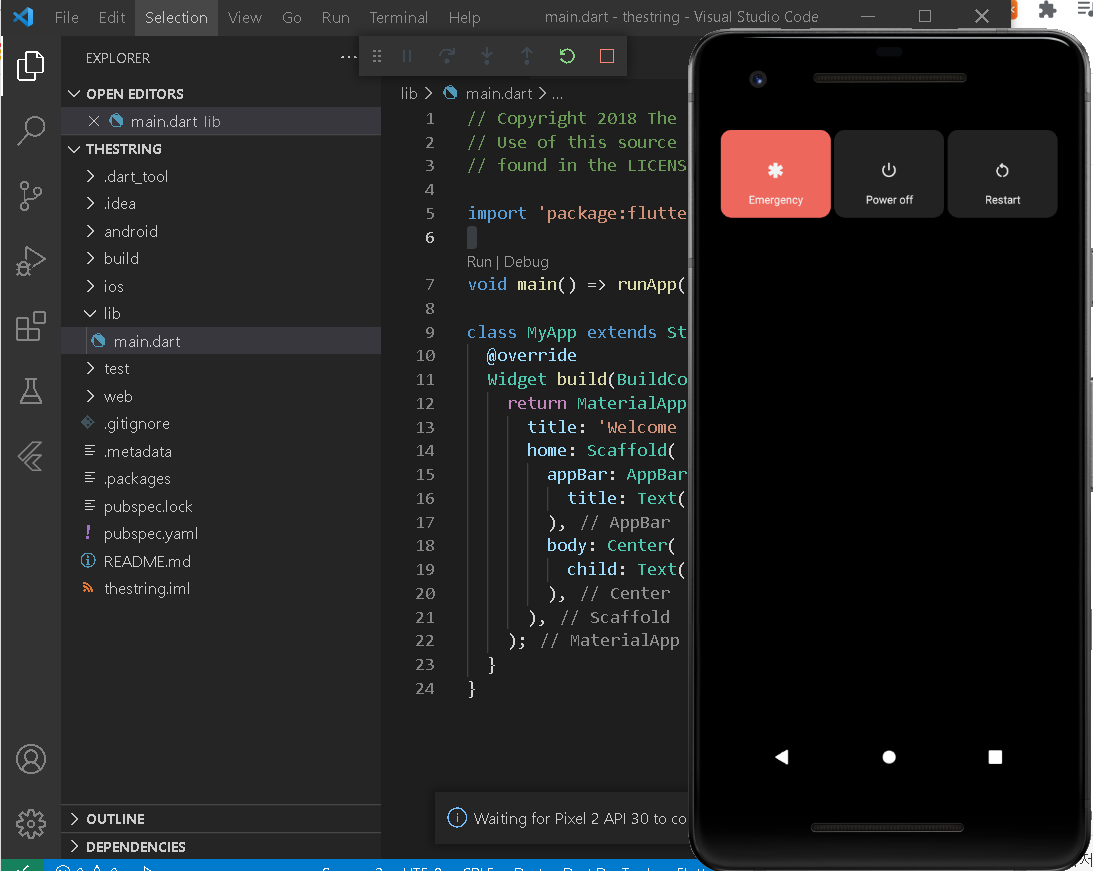1093x871 pixels.
Task: Place cursor on line 6 of editor
Action: [576, 238]
